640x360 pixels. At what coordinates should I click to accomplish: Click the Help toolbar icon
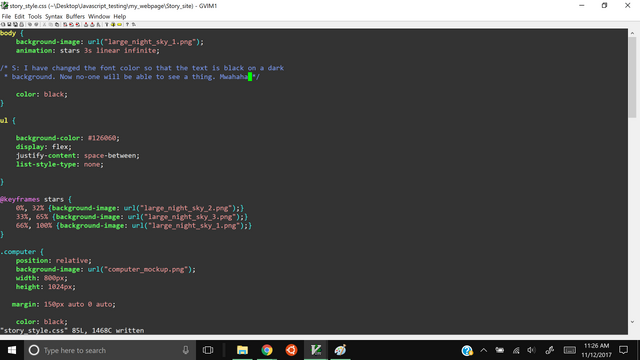click(x=127, y=24)
